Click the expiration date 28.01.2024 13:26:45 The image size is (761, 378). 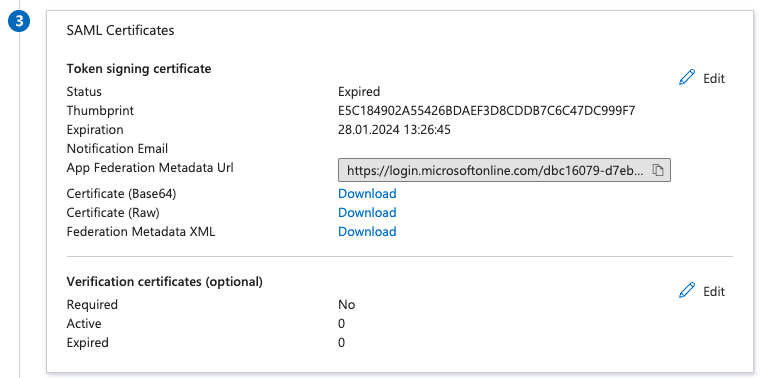(x=394, y=130)
